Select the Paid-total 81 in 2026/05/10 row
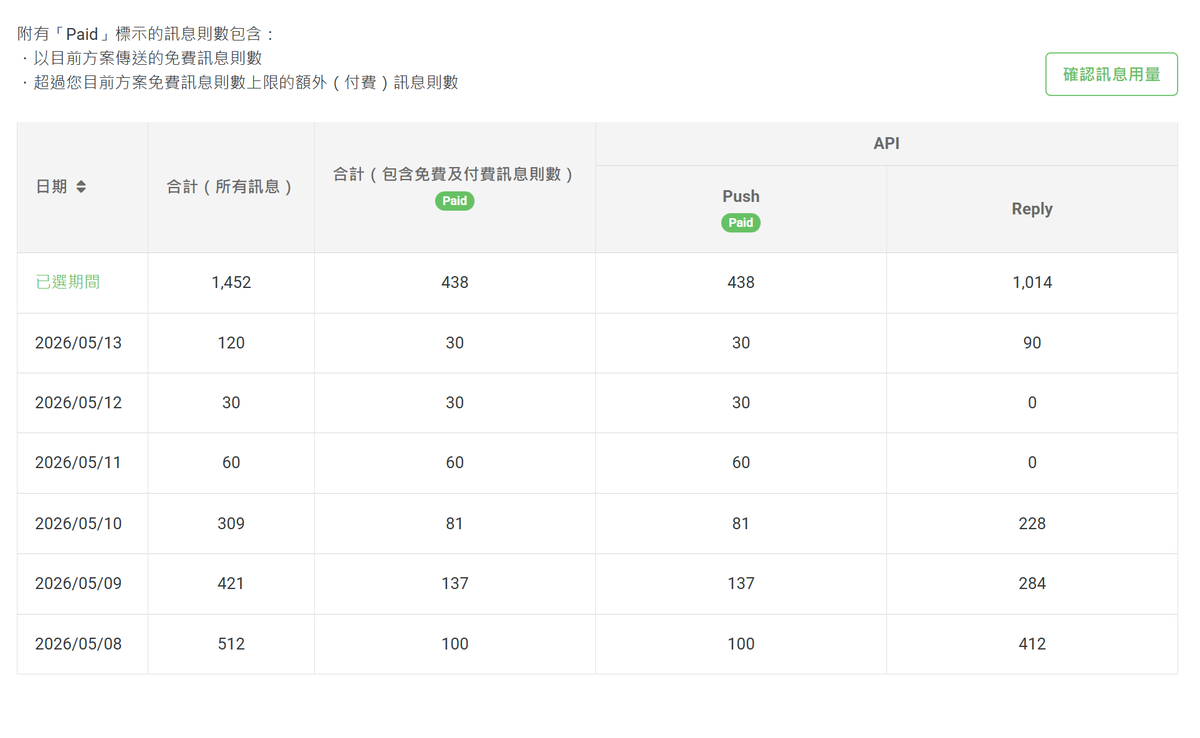Viewport: 1200px width, 738px height. [455, 524]
